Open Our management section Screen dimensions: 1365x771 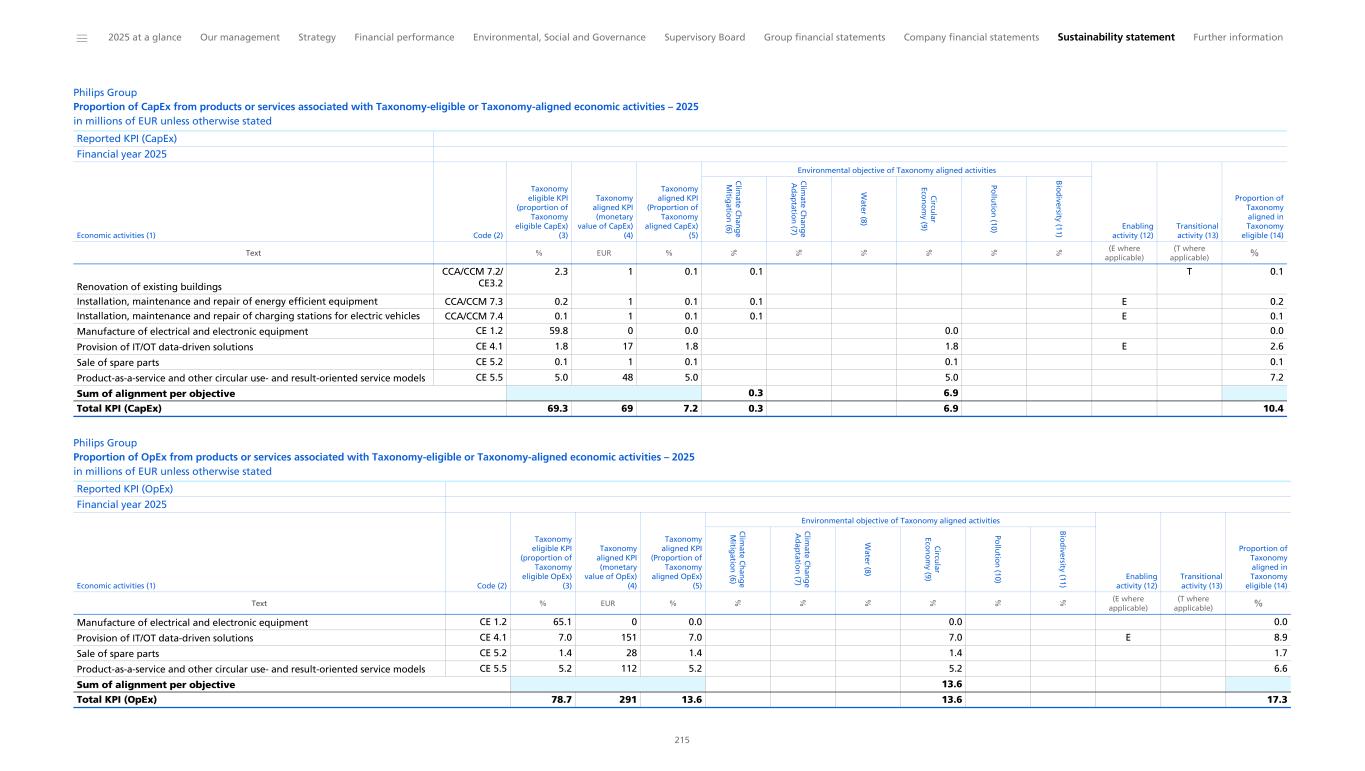[x=240, y=38]
